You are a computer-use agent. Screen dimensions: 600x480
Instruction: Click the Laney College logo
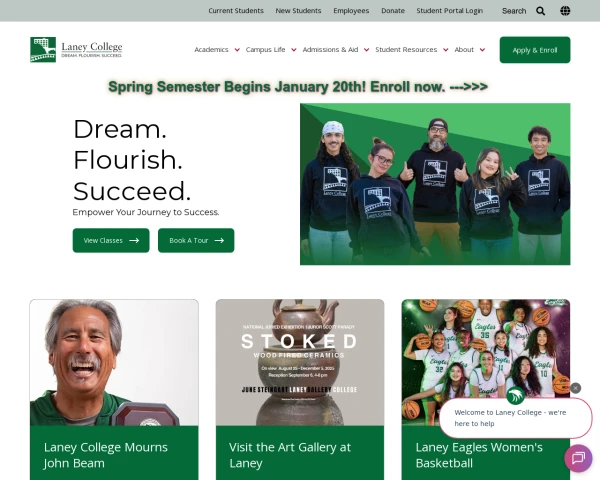pos(76,50)
